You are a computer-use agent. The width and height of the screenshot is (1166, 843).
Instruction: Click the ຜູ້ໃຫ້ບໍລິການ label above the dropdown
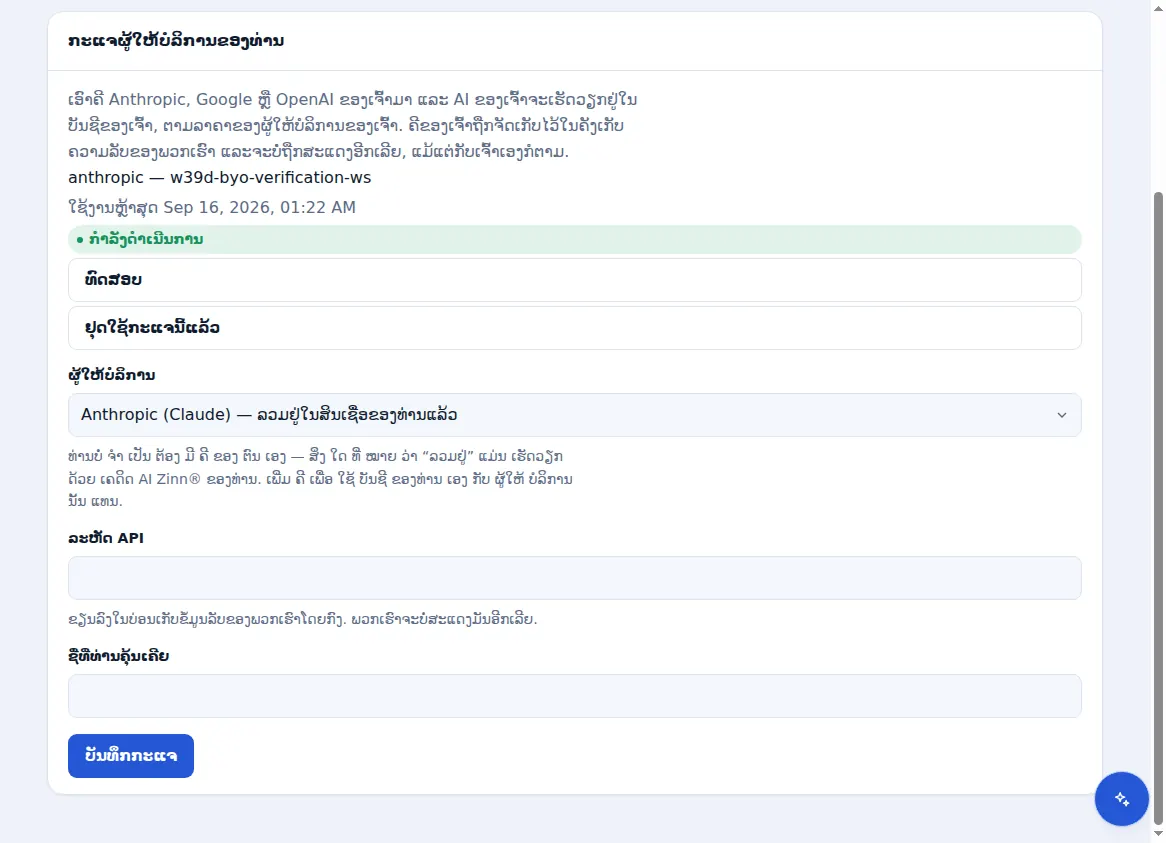point(112,375)
